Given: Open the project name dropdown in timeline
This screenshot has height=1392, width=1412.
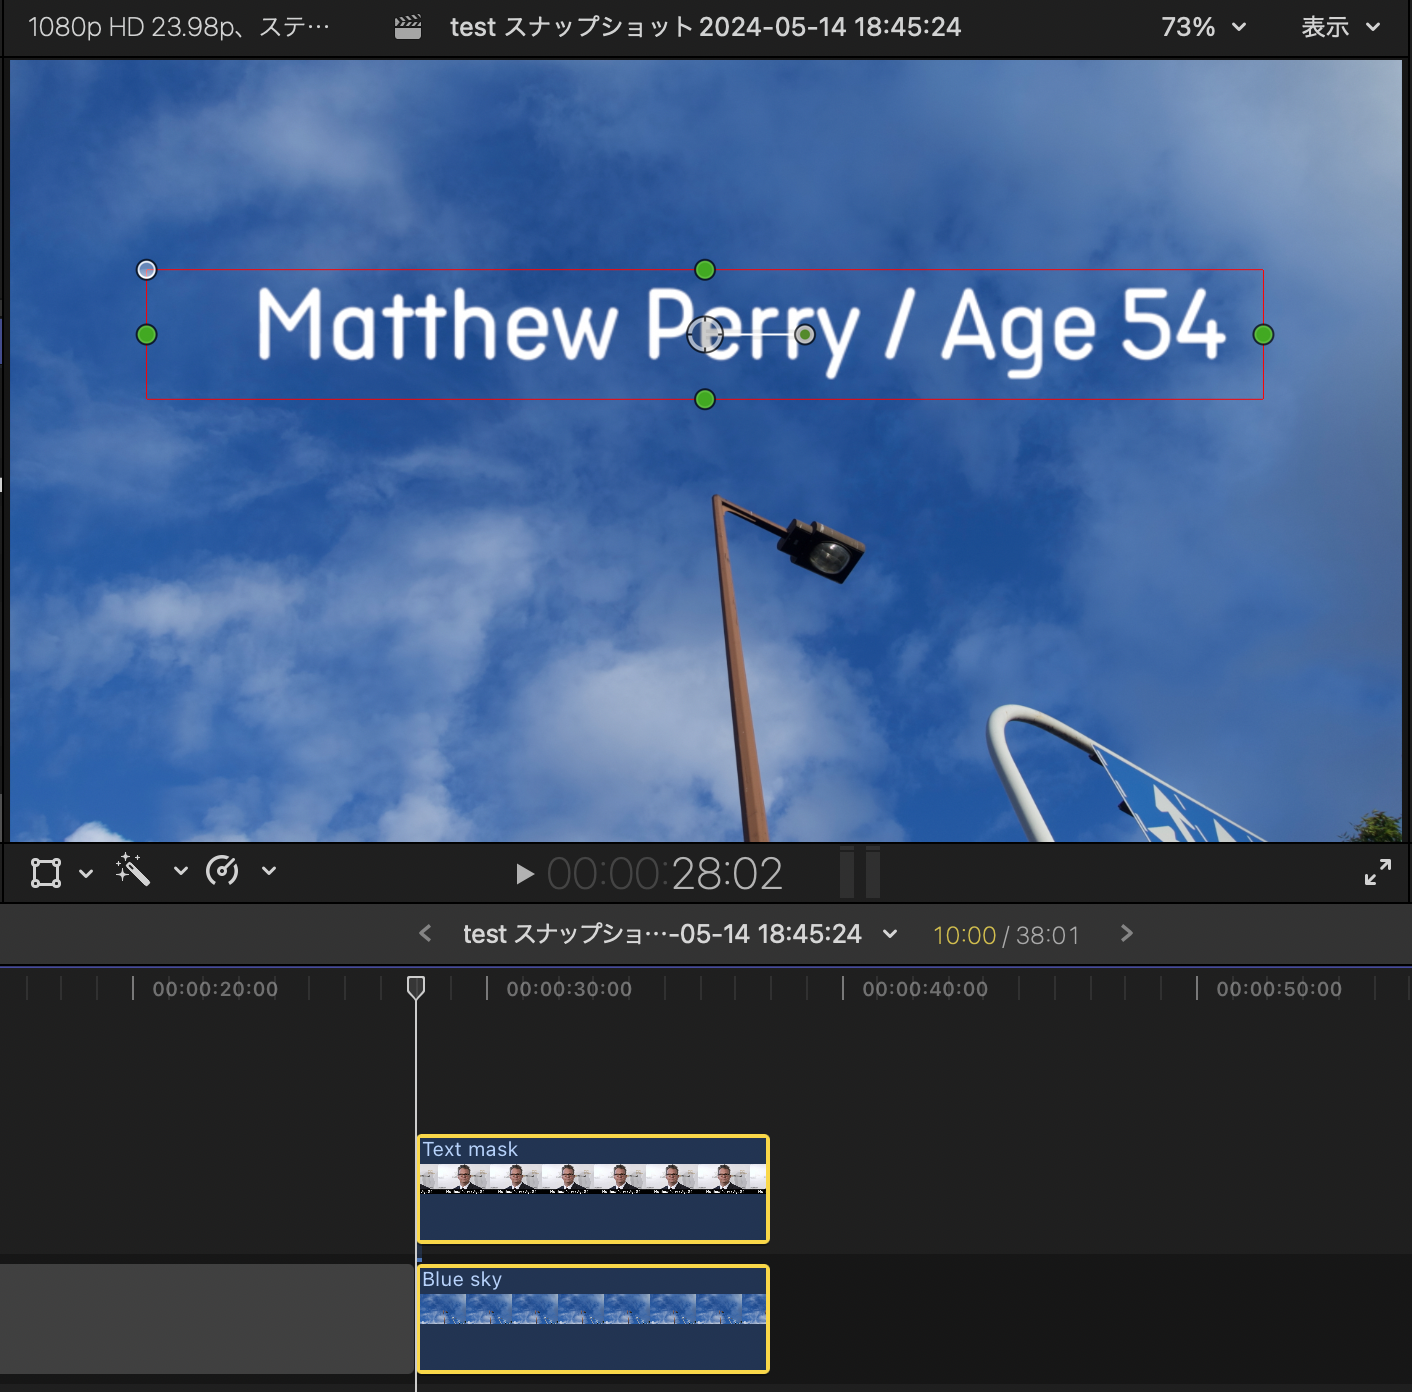Looking at the screenshot, I should tap(889, 934).
